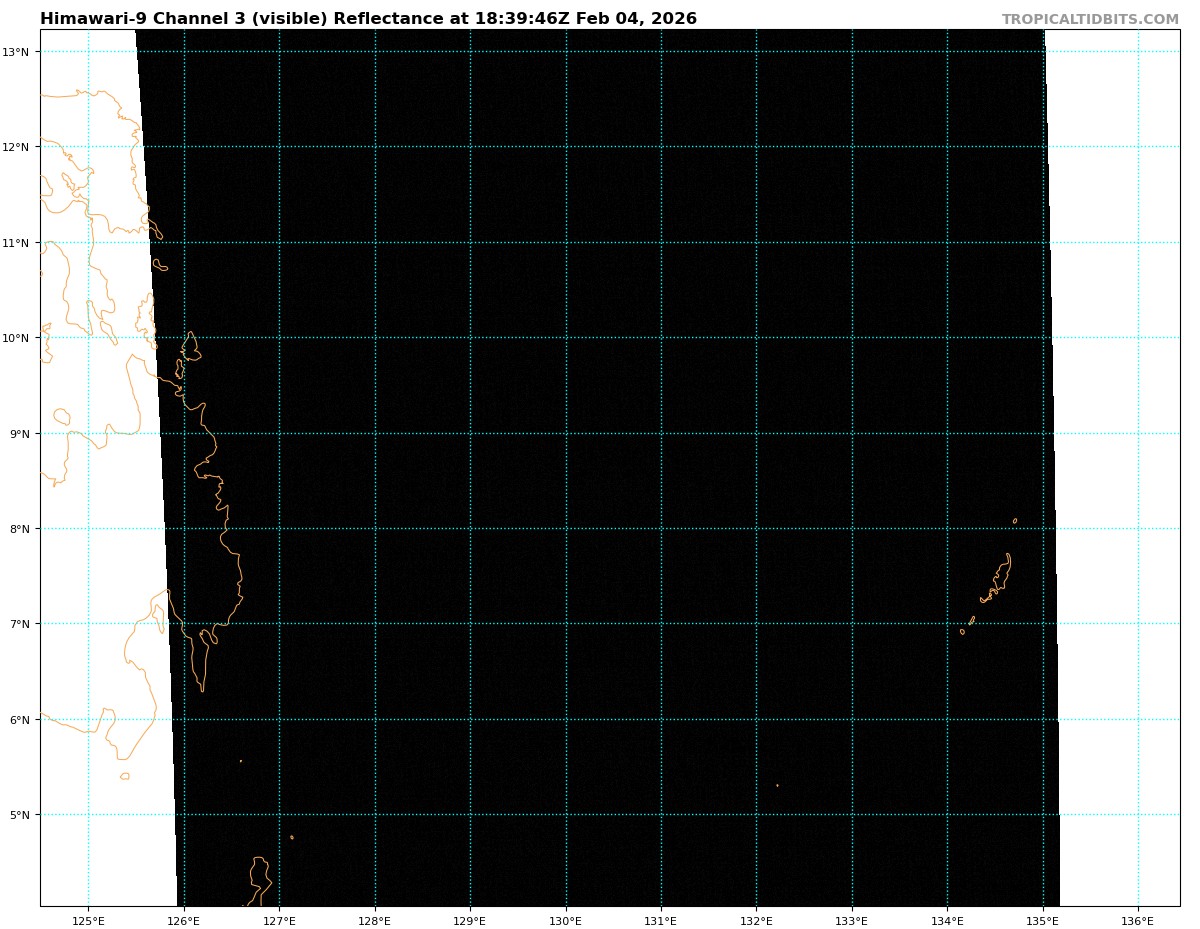Click the tiny island outline near 132°E, 5°N
The width and height of the screenshot is (1200, 929).
[x=777, y=785]
